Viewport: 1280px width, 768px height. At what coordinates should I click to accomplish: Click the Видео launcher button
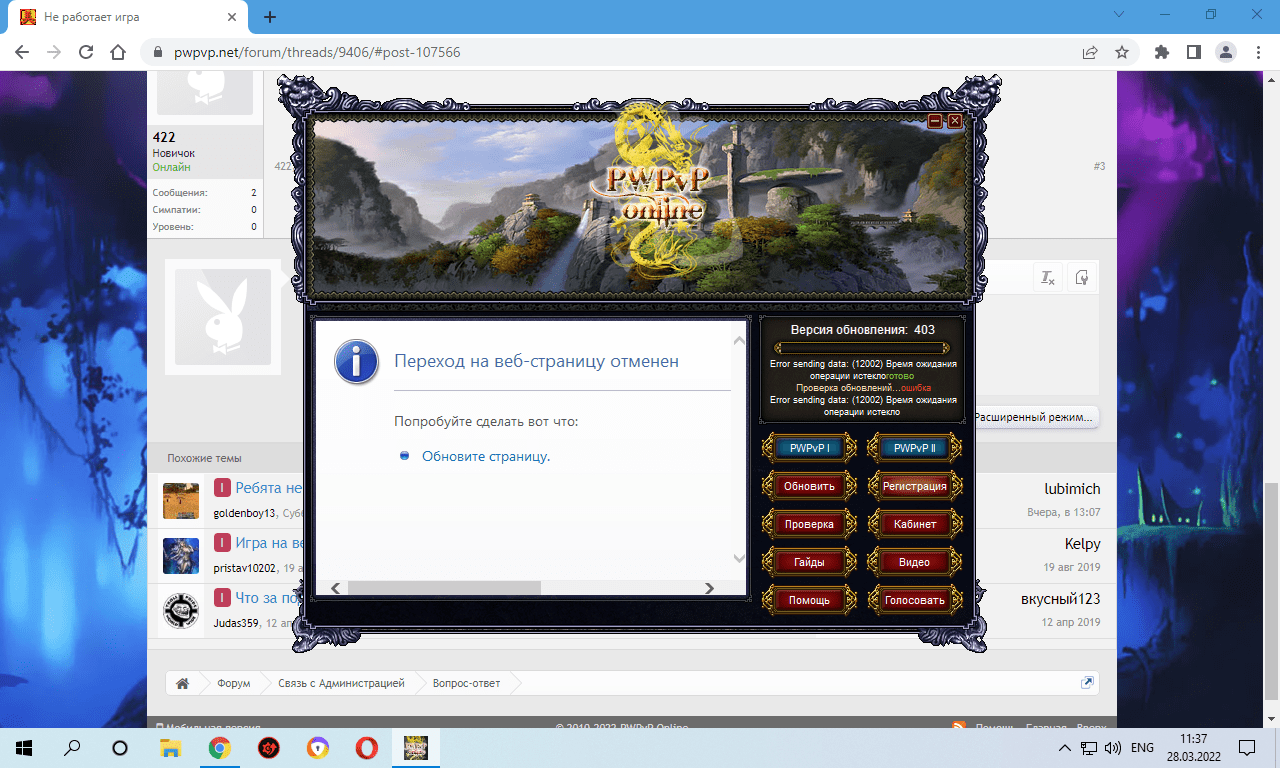click(914, 562)
